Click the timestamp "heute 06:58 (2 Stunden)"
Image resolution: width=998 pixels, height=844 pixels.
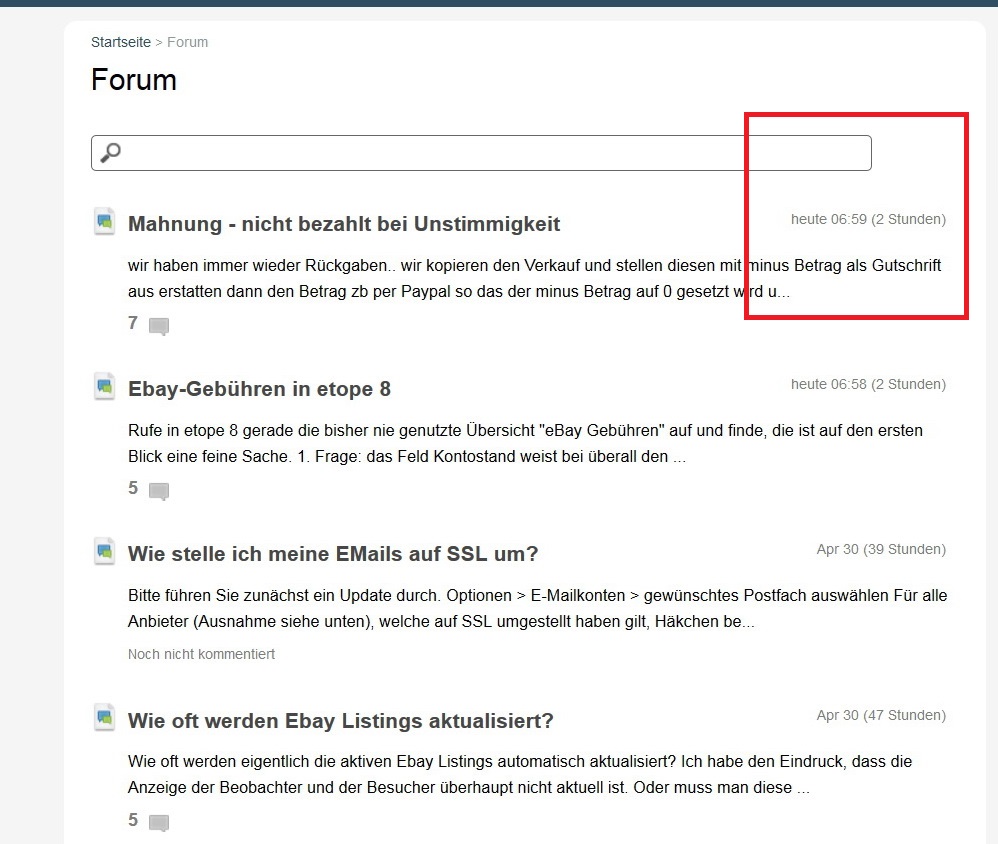(x=867, y=384)
